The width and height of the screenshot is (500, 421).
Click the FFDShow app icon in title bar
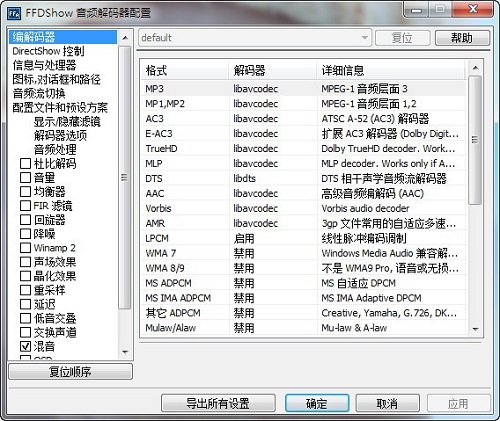click(14, 13)
